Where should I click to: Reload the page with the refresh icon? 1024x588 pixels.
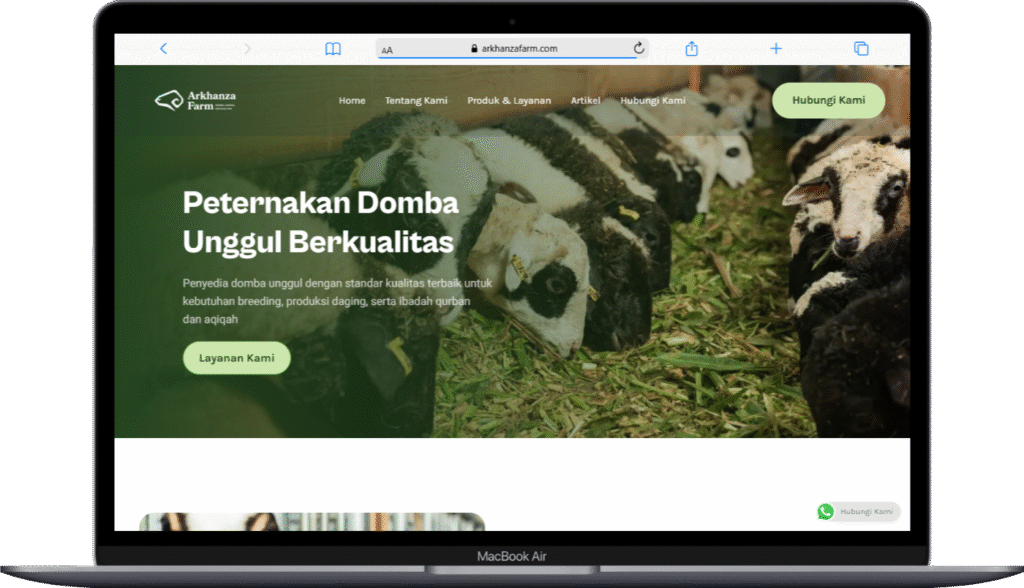click(639, 48)
